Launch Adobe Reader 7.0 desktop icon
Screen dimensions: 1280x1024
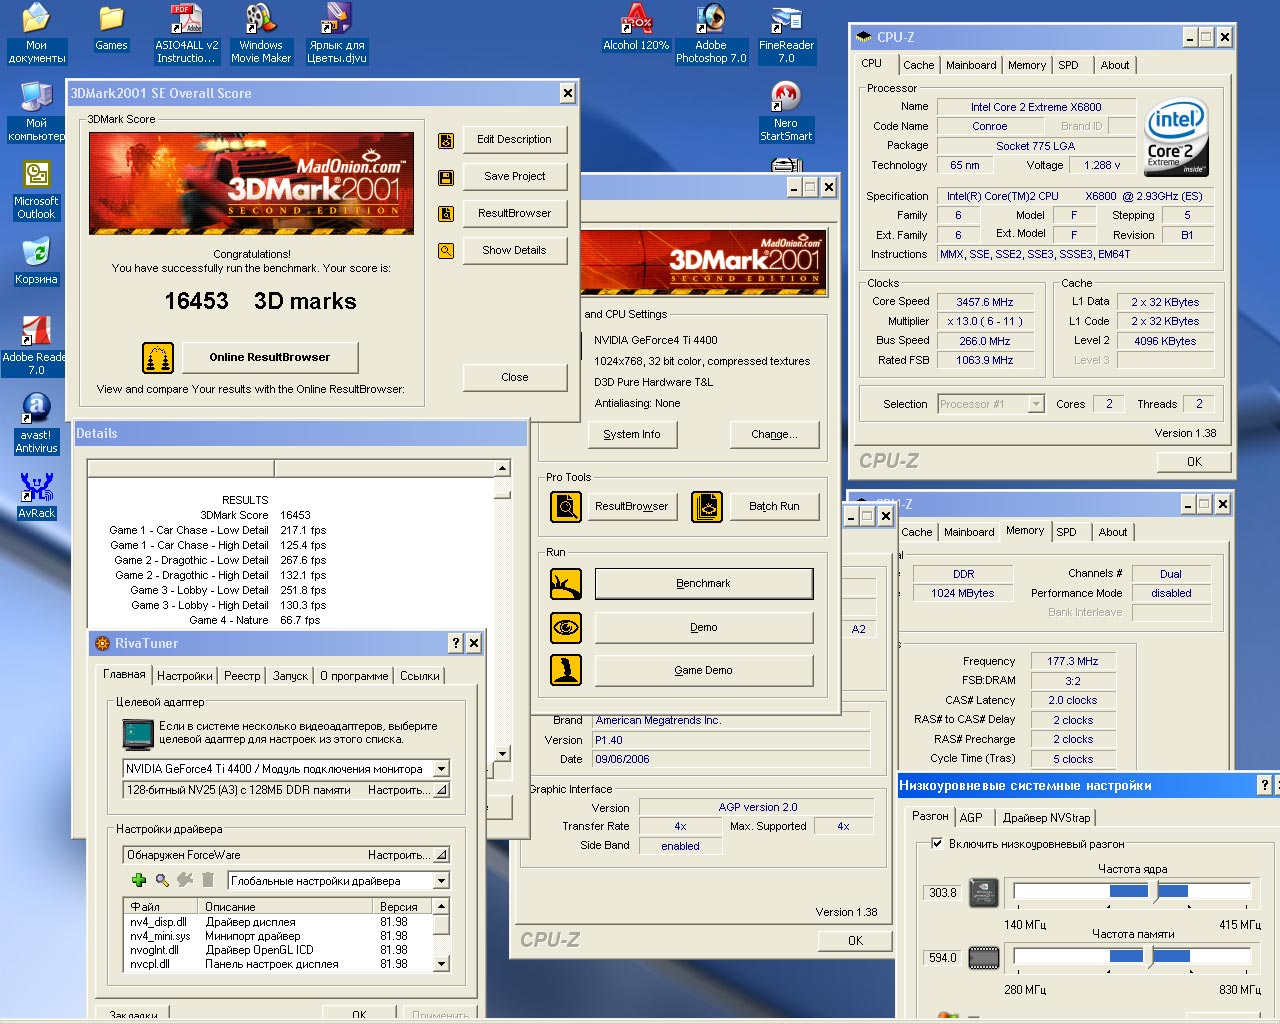36,345
